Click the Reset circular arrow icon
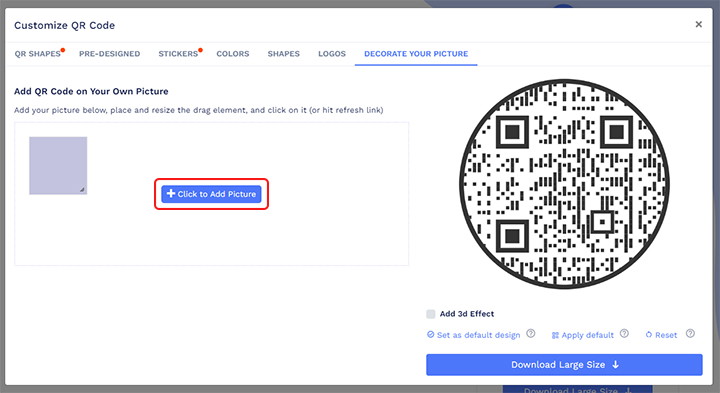Viewport: 720px width, 393px height. pyautogui.click(x=649, y=335)
